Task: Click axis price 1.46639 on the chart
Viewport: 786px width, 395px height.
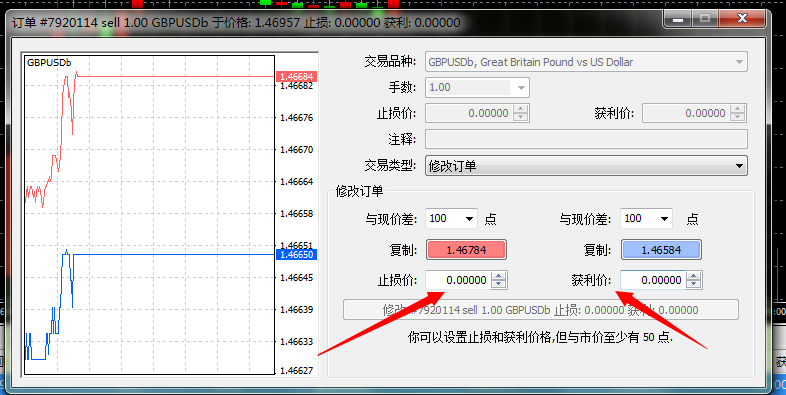Action: [296, 309]
